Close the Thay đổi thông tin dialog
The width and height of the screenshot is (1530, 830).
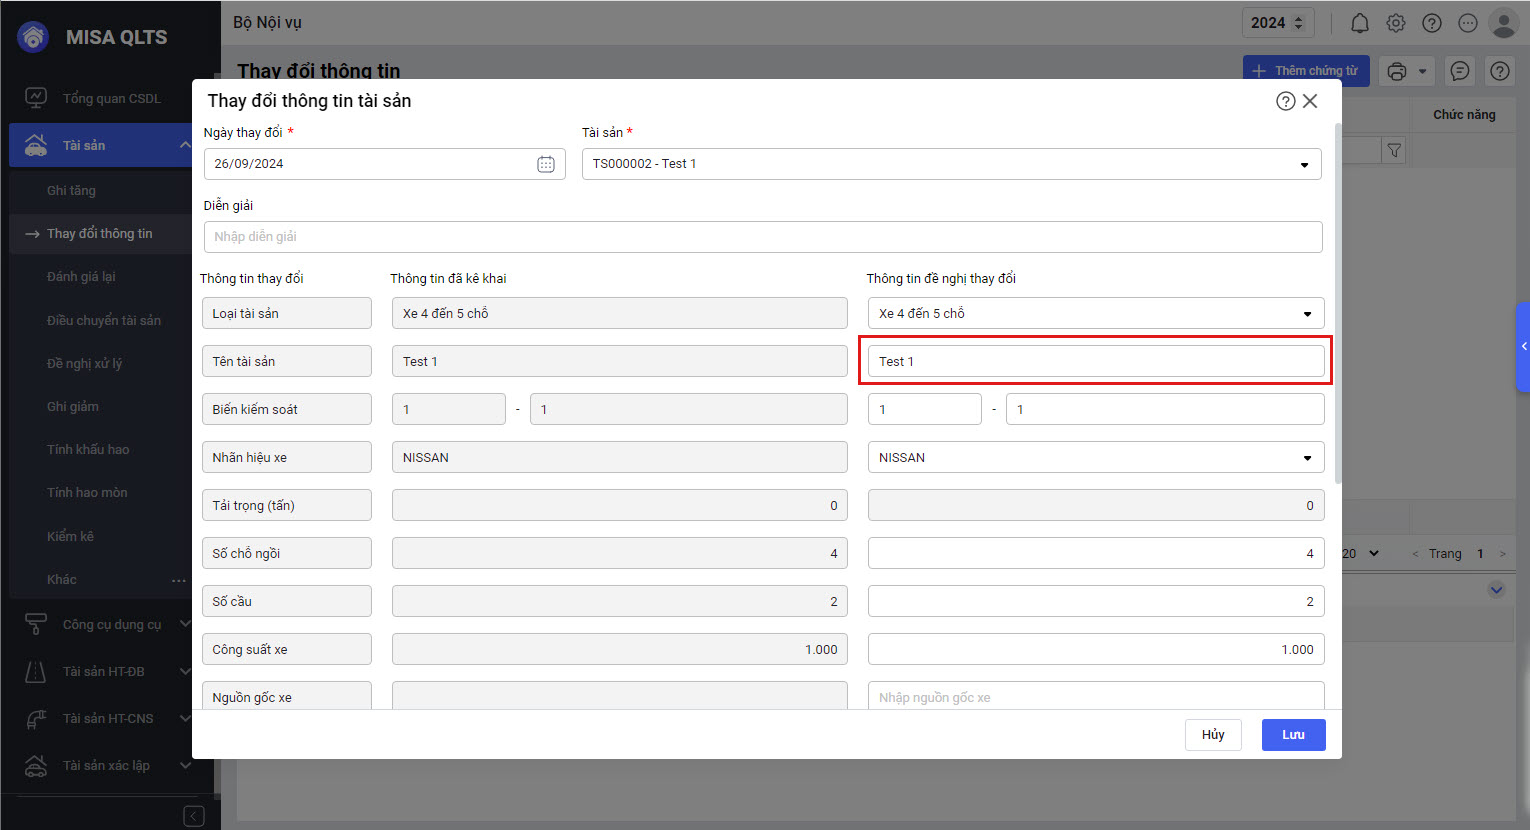coord(1310,101)
